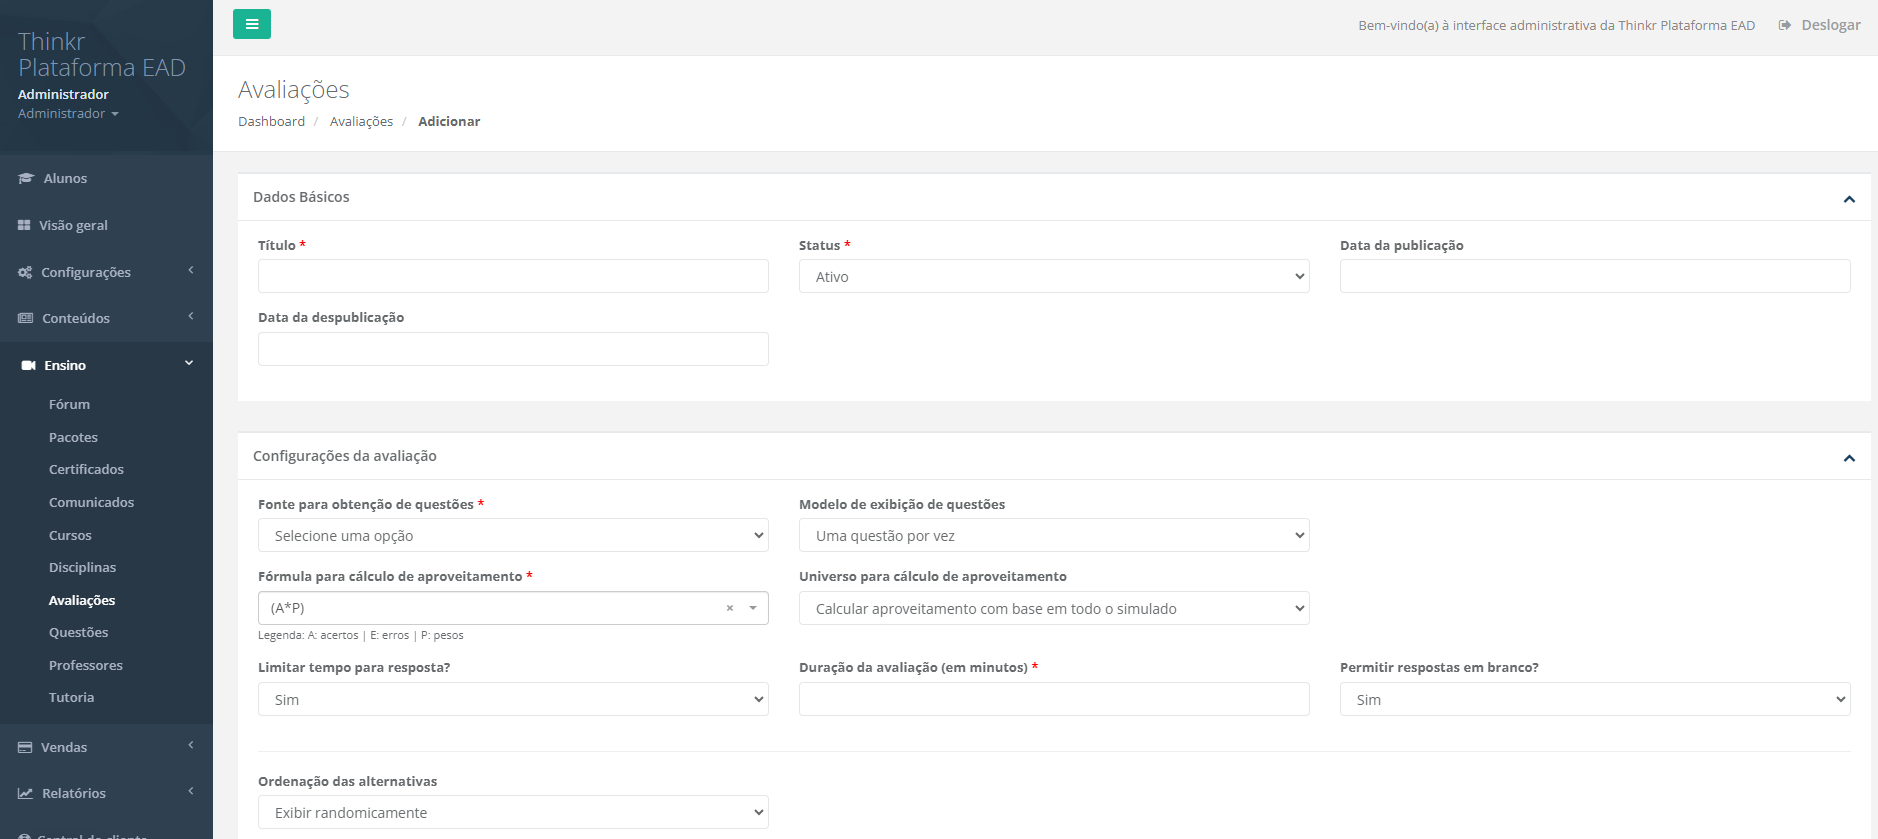Open the Fórmula para cálculo dropdown arrow
Image resolution: width=1878 pixels, height=839 pixels.
[x=753, y=608]
